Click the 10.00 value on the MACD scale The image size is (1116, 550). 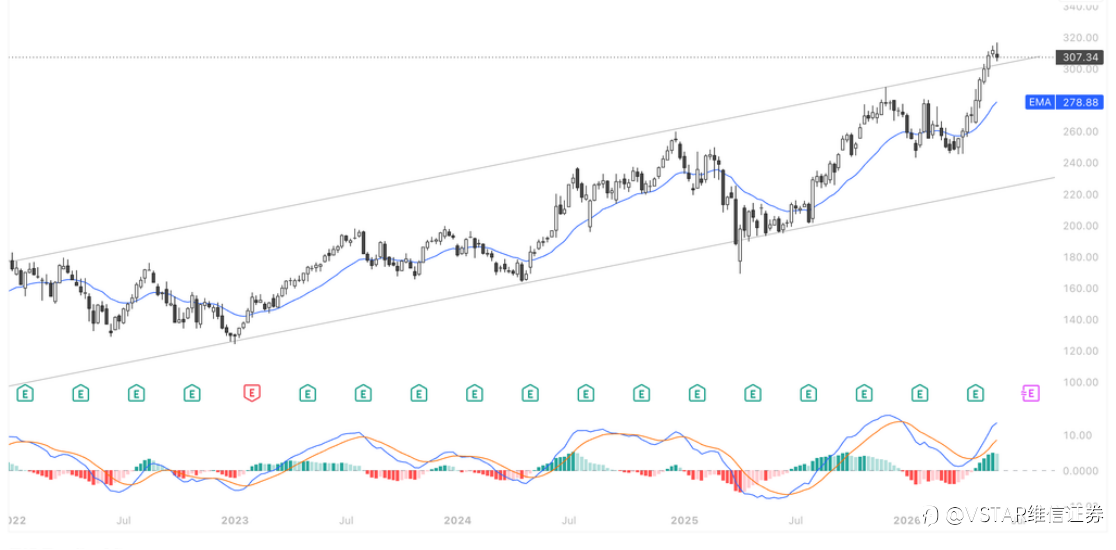(x=1083, y=435)
